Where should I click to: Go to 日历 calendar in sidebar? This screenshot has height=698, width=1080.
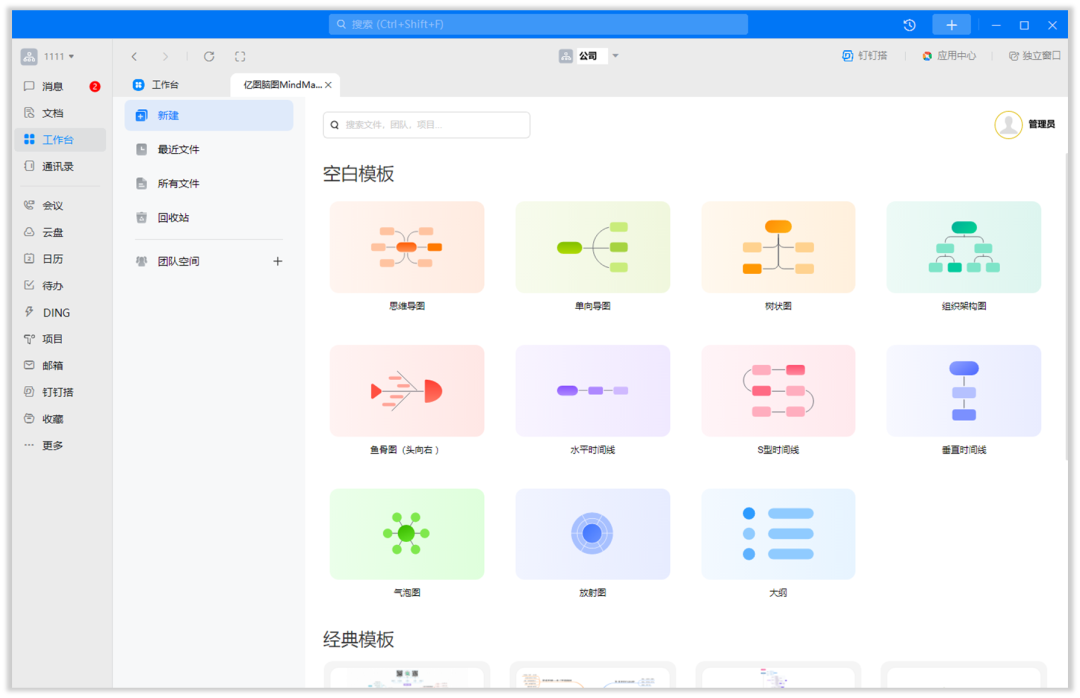click(x=52, y=259)
